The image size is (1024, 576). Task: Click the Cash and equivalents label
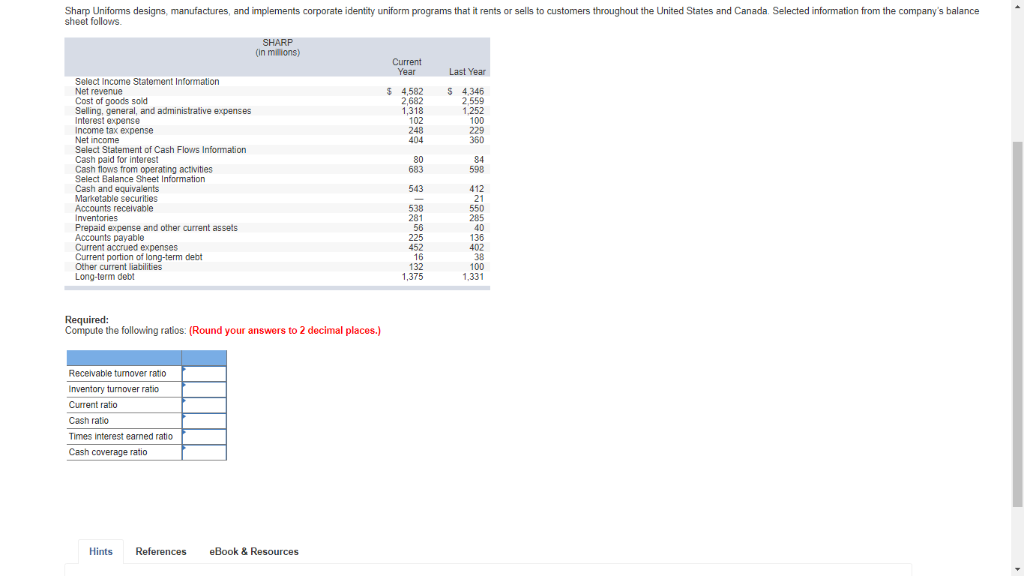point(117,189)
